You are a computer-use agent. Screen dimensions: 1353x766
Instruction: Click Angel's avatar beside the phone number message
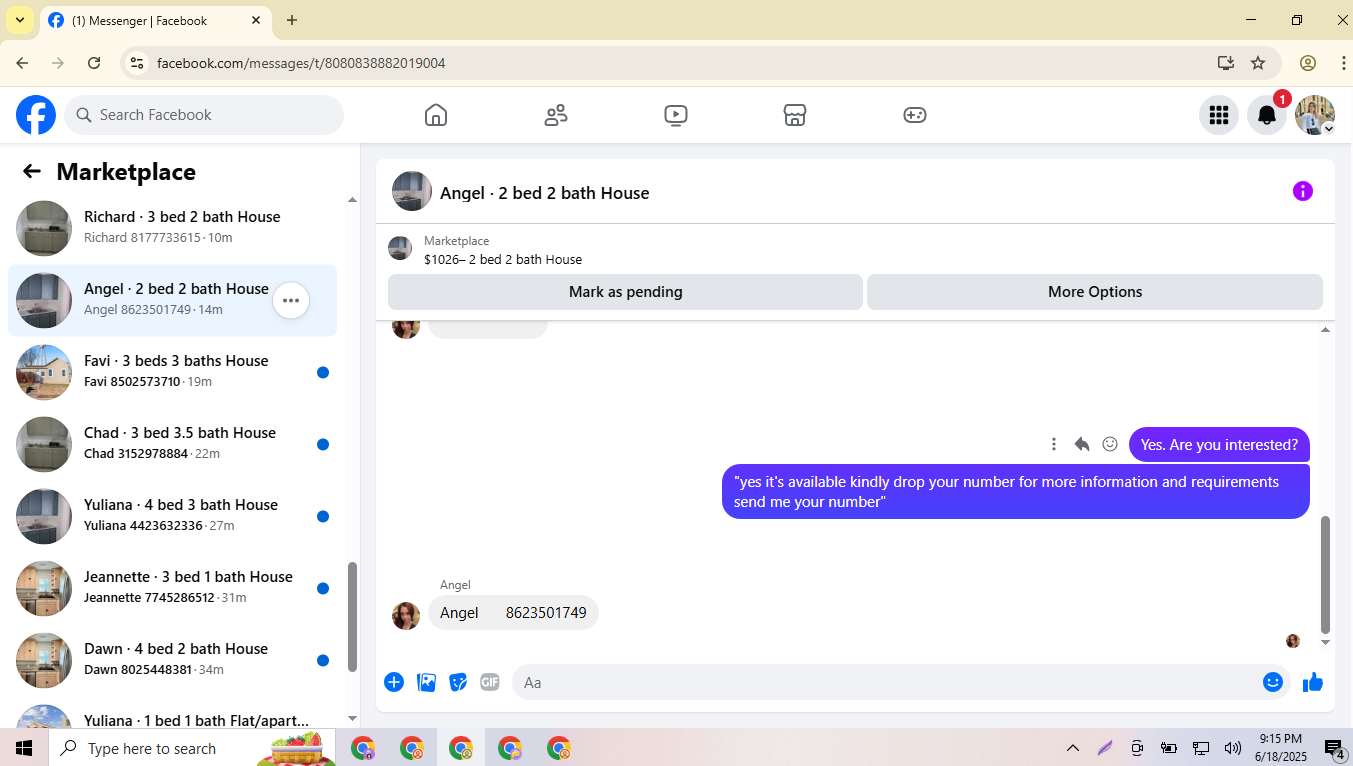[x=406, y=615]
